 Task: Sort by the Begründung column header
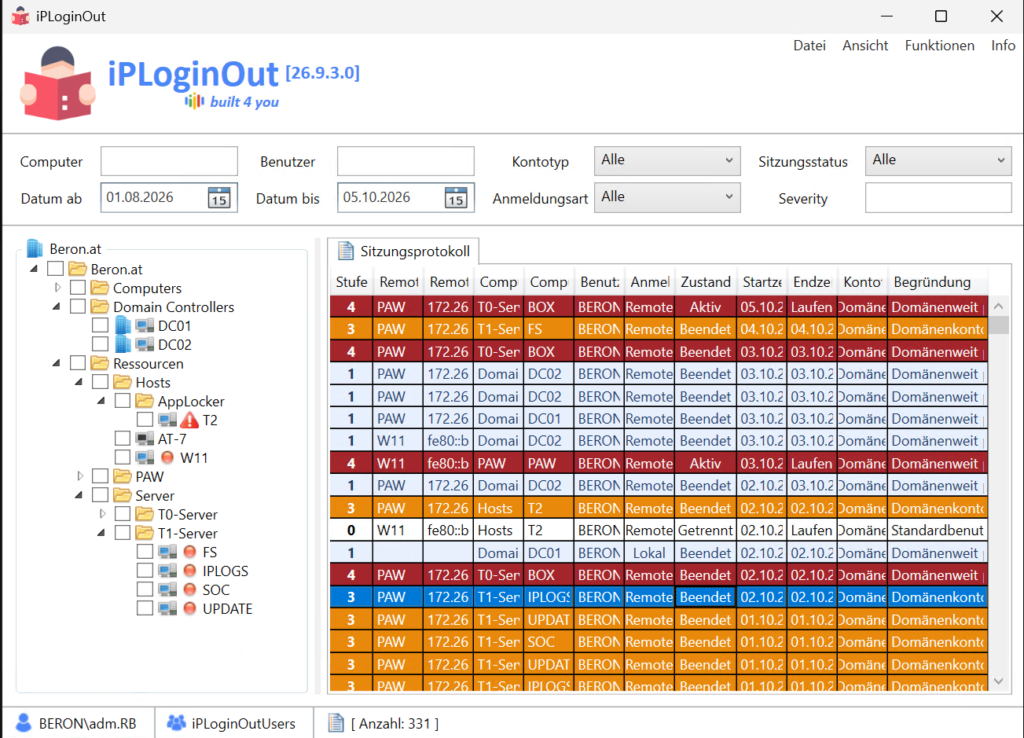(x=938, y=282)
